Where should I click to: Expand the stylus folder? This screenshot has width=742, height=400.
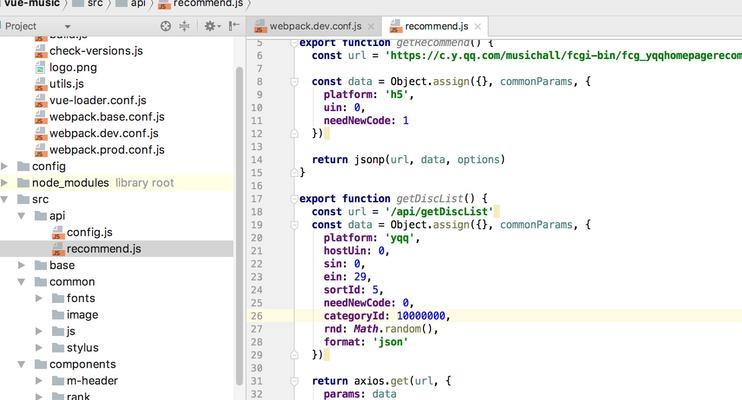click(39, 348)
